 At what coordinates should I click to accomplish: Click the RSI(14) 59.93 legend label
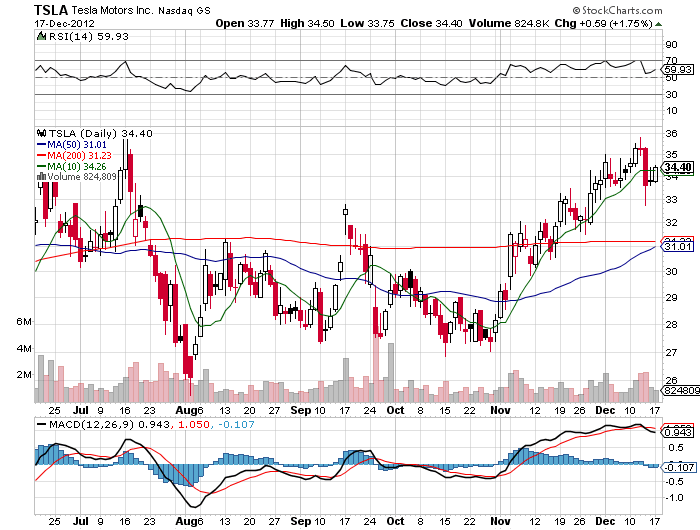[88, 36]
